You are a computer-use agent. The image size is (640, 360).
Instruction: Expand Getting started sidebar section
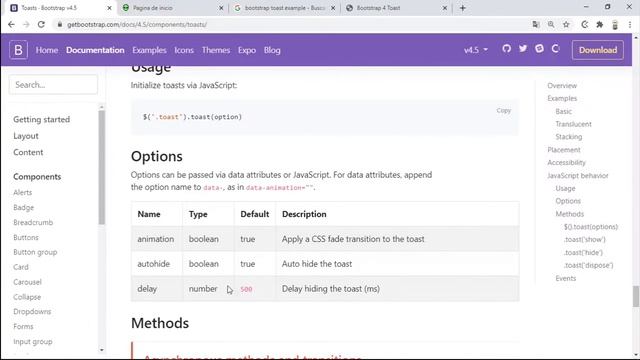[x=41, y=120]
